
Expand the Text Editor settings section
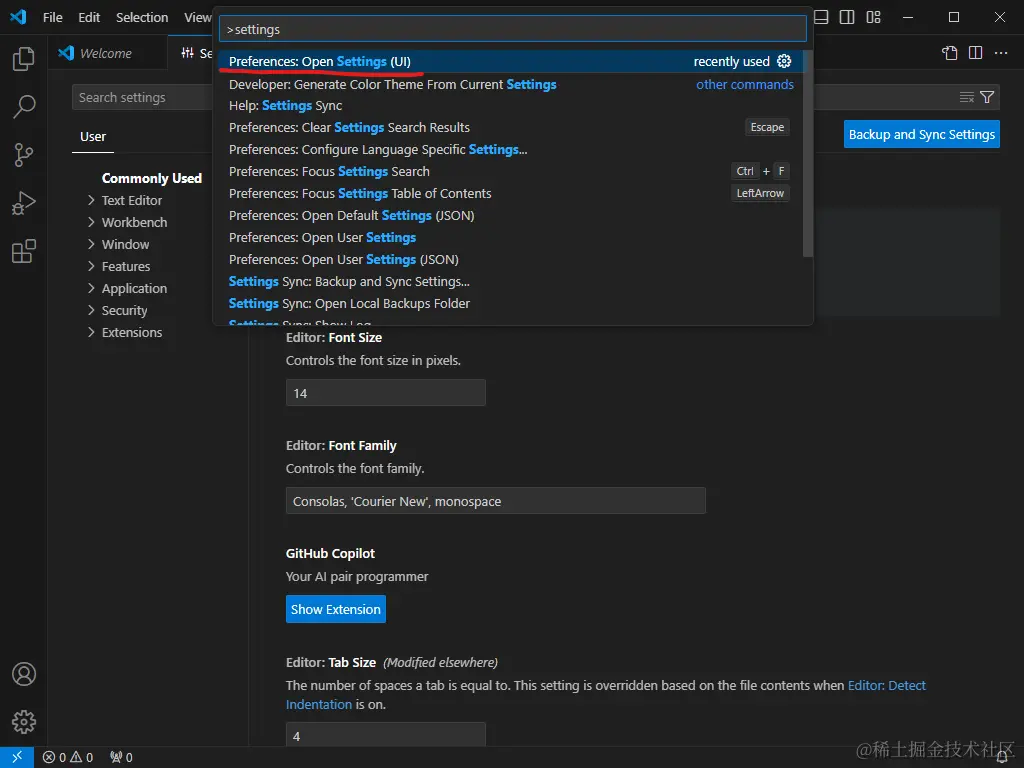point(131,200)
